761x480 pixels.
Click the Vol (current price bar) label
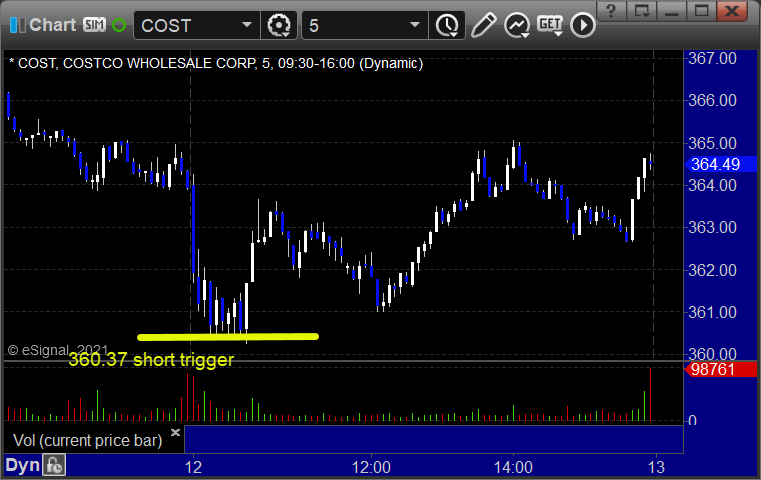(x=88, y=441)
